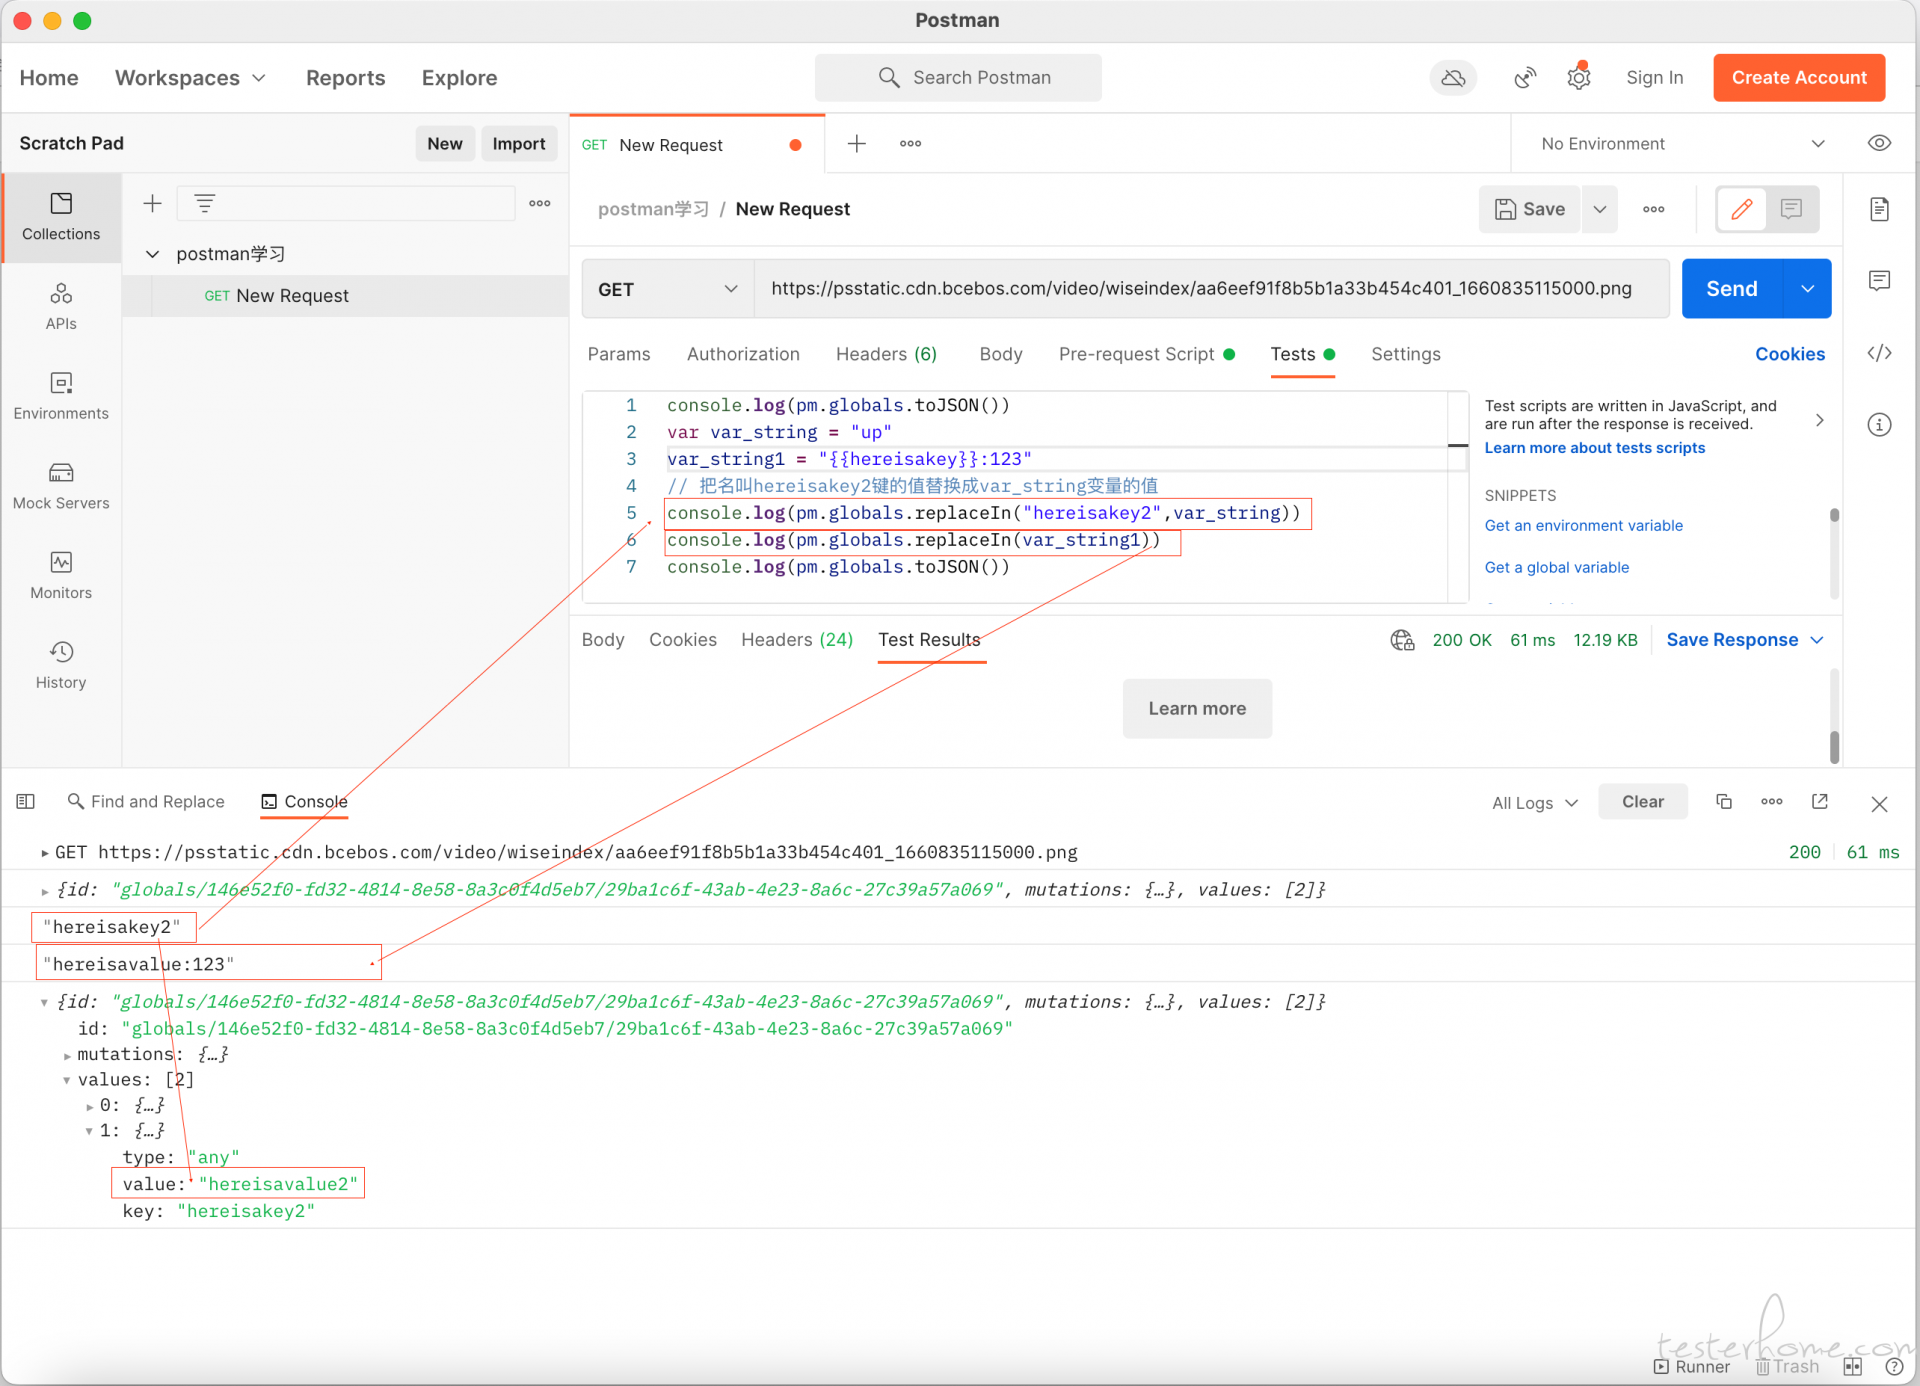The image size is (1920, 1386).
Task: Click the snippets list scrollbar
Action: point(1834,515)
